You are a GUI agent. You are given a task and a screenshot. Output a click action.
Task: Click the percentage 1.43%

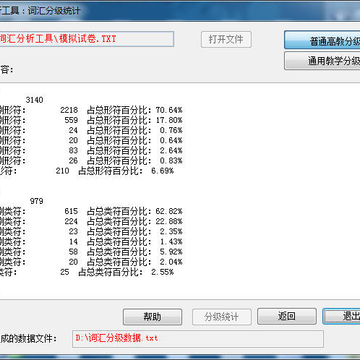(171, 242)
